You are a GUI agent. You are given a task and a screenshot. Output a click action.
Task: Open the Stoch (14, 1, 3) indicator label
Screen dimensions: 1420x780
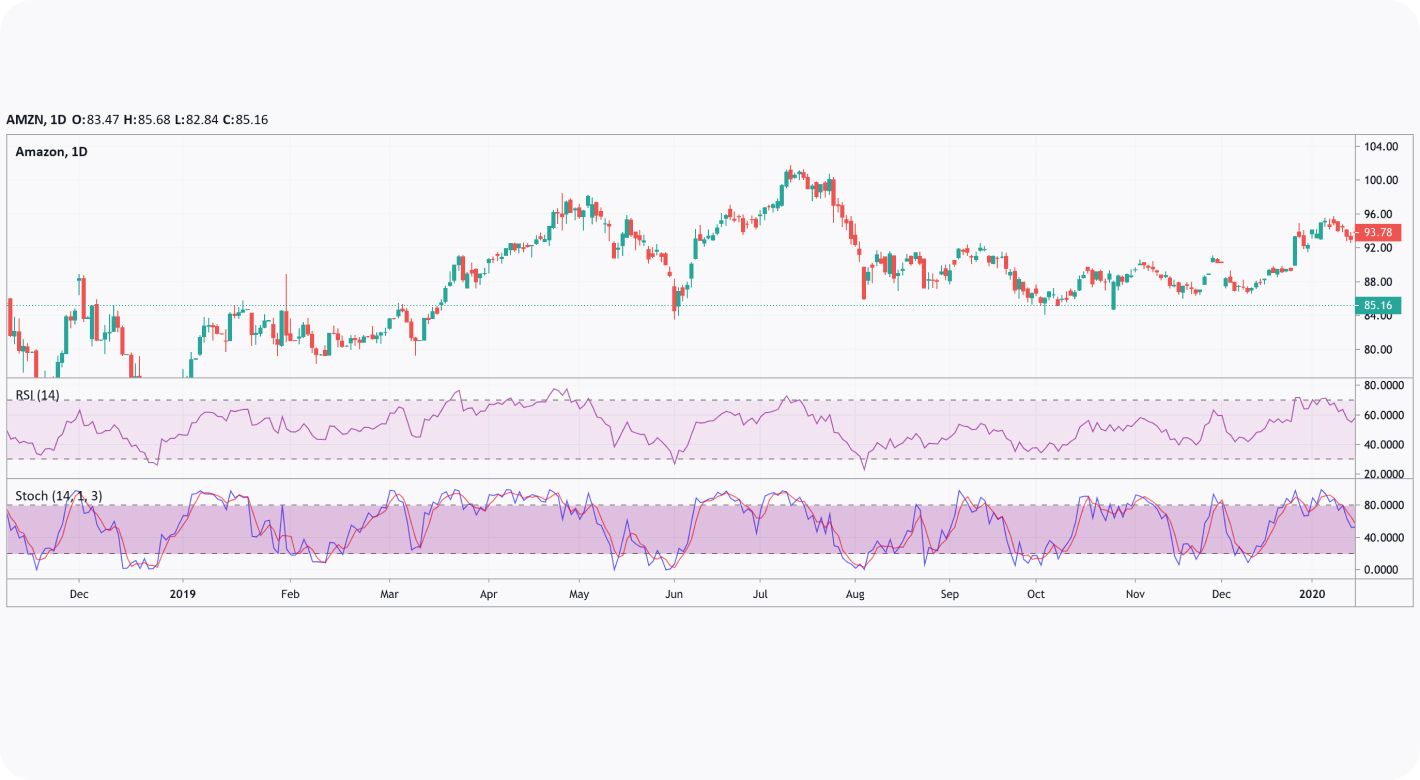58,495
